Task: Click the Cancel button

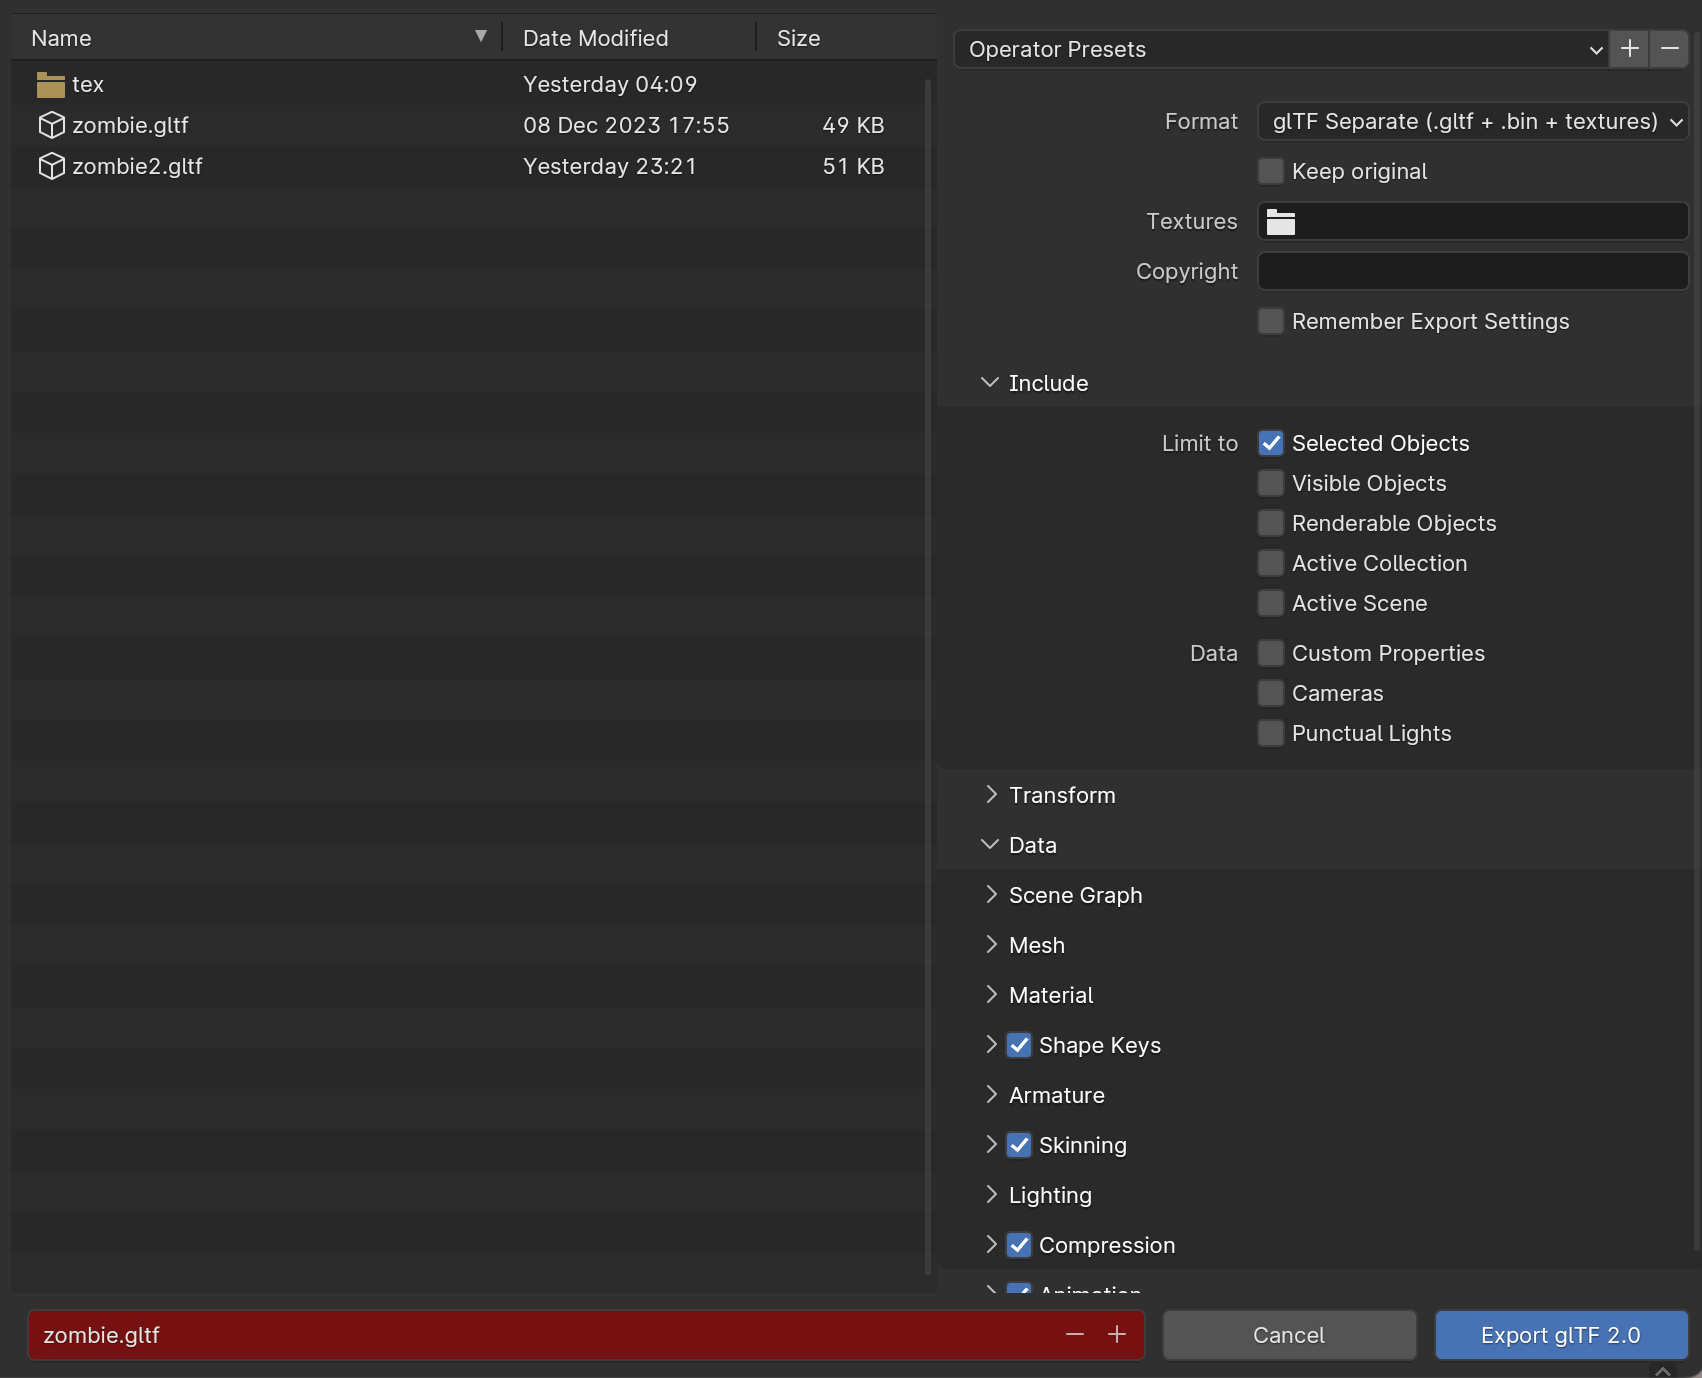Action: 1289,1335
